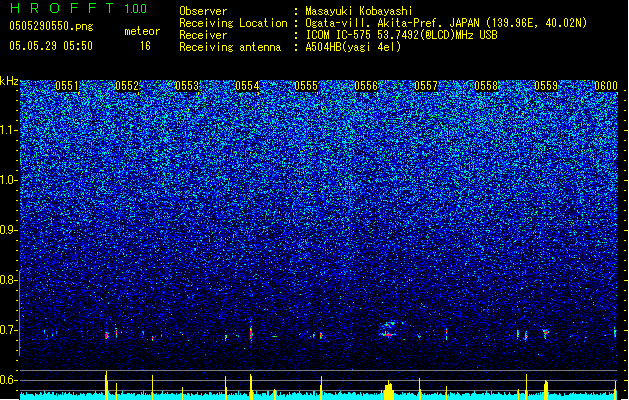Click the 'meteor' label

pos(142,31)
